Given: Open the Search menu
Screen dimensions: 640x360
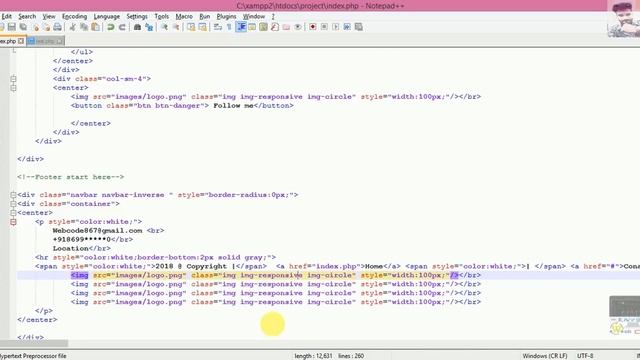Looking at the screenshot, I should (x=27, y=16).
